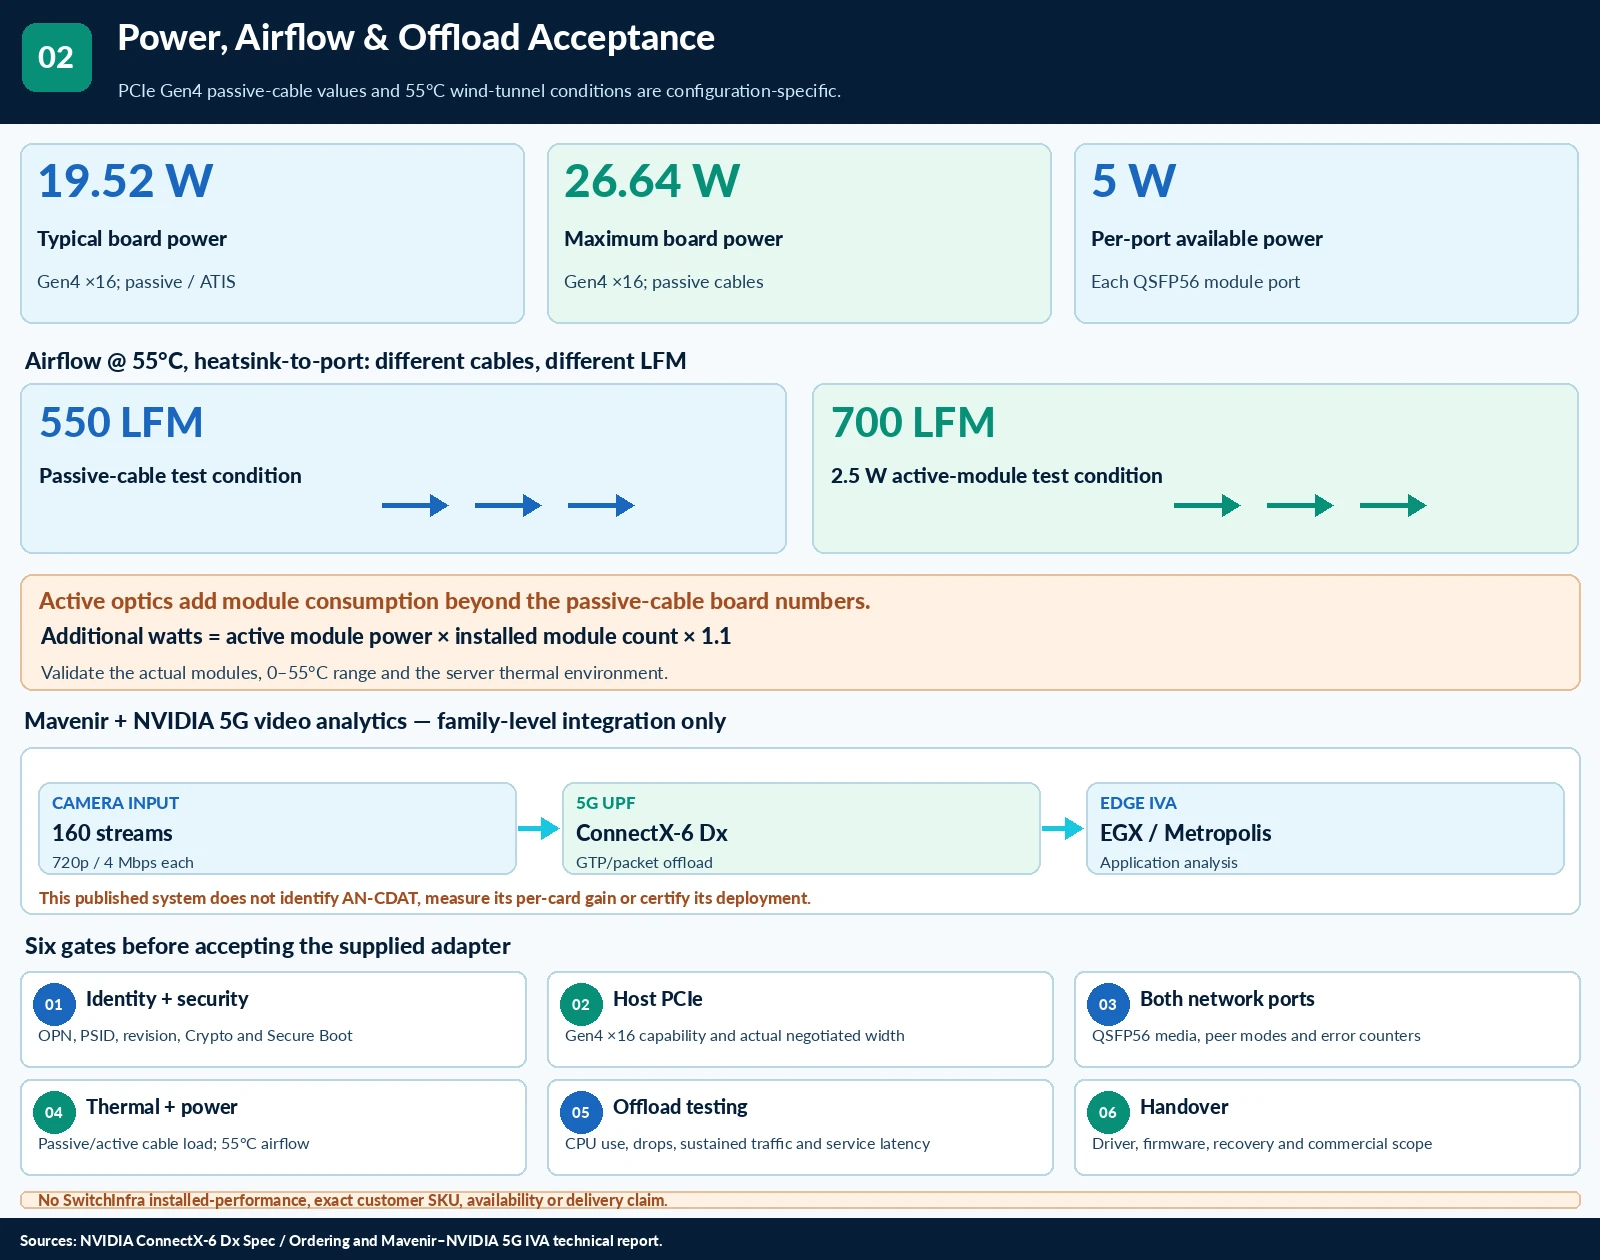Click '2.5 W active-module test condition' label

997,476
